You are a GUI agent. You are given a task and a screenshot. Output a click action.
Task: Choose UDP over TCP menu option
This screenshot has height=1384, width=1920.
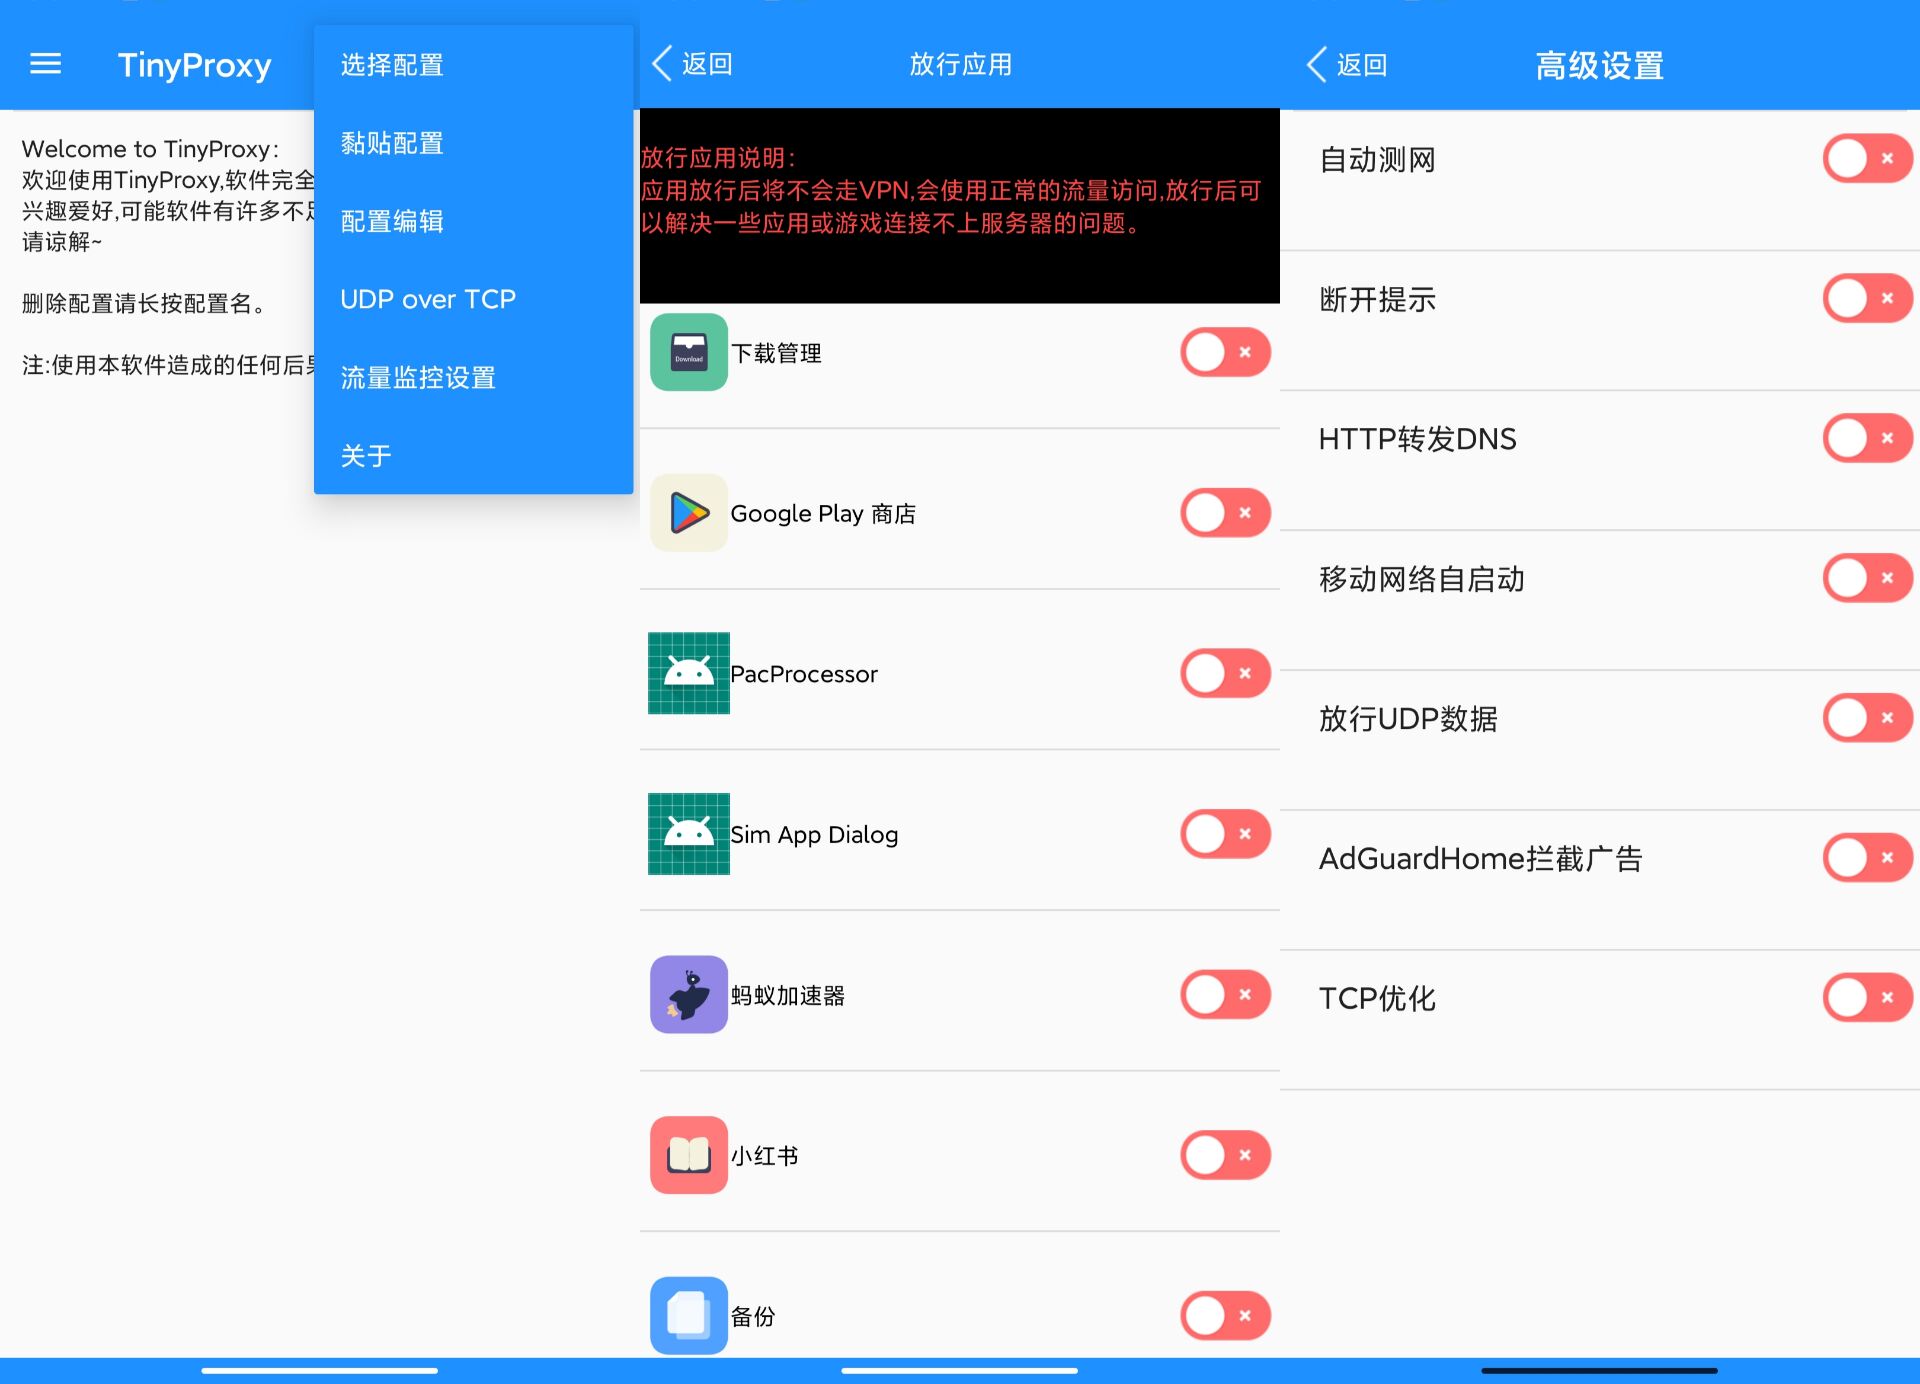point(428,298)
